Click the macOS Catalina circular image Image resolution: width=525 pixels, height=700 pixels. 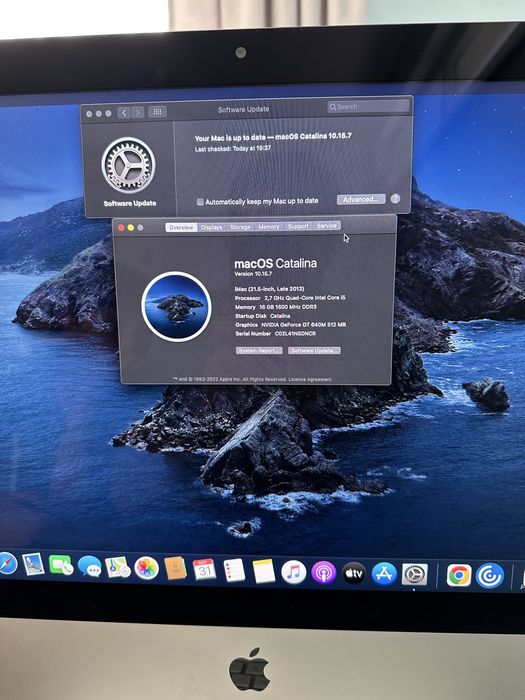tap(176, 307)
